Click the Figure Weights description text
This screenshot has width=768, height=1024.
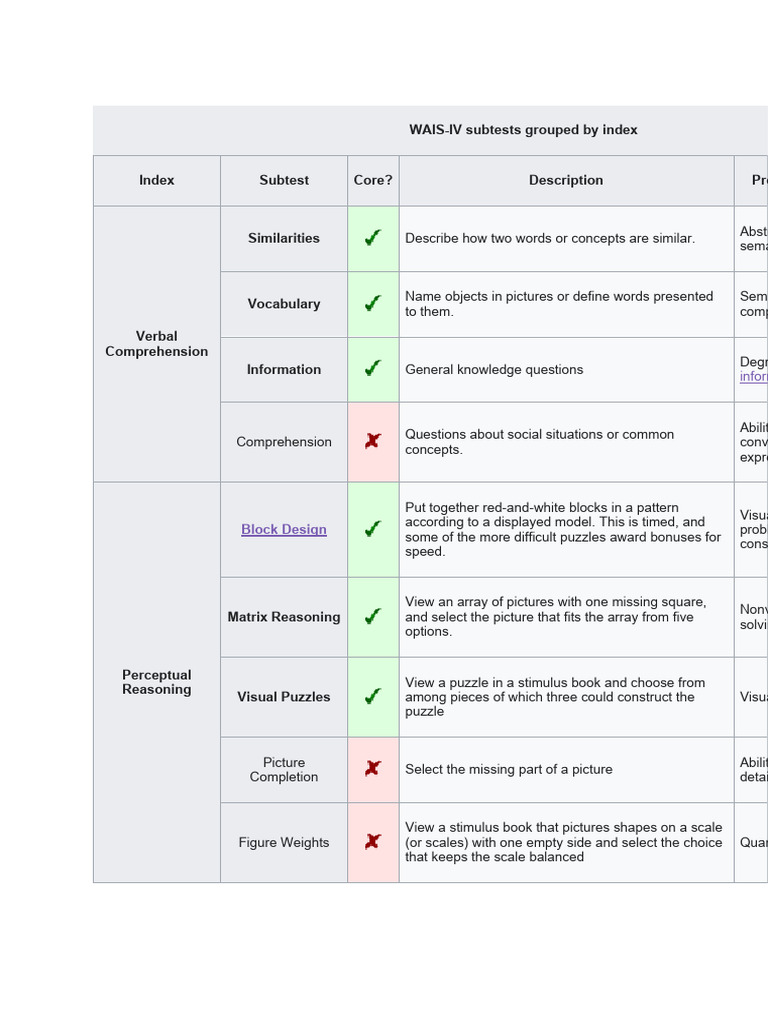click(564, 842)
